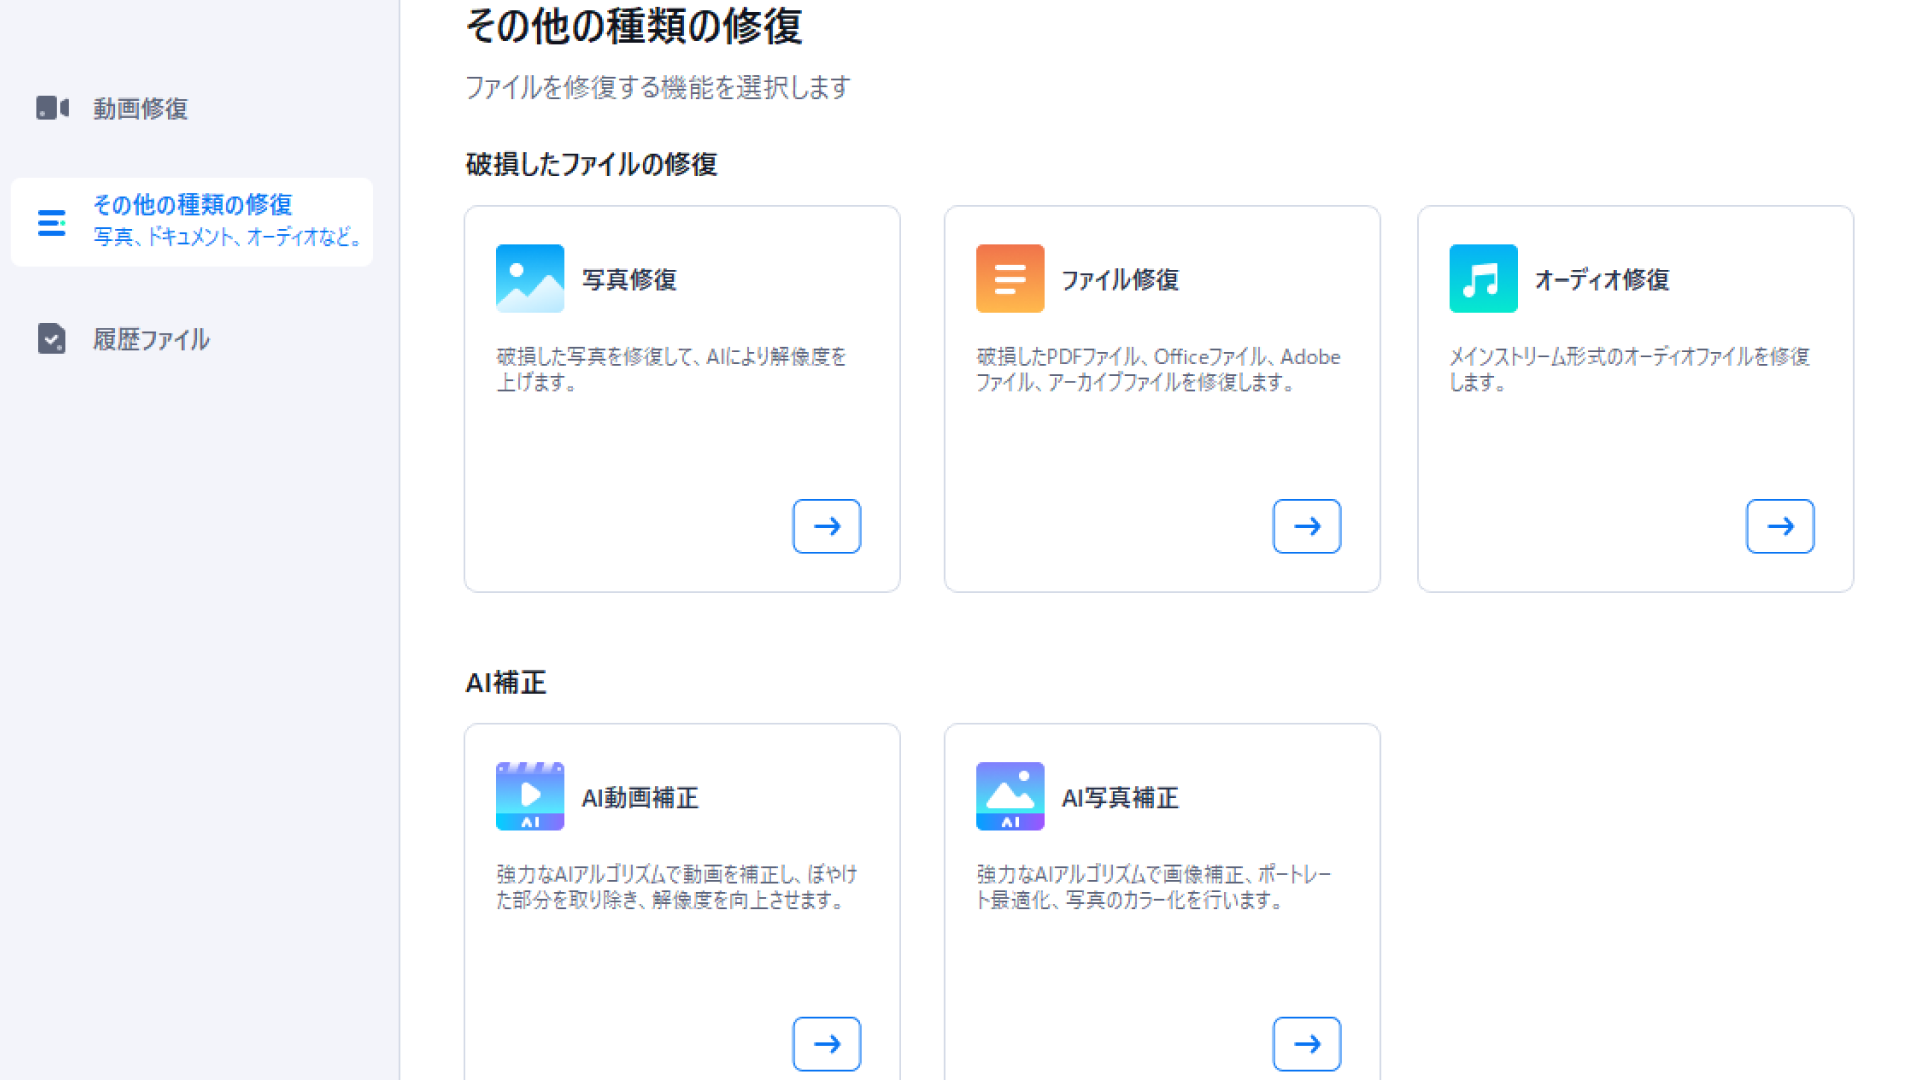Click the teal オーディオ修復 music note icon
Image resolution: width=1920 pixels, height=1080 pixels.
(1483, 279)
